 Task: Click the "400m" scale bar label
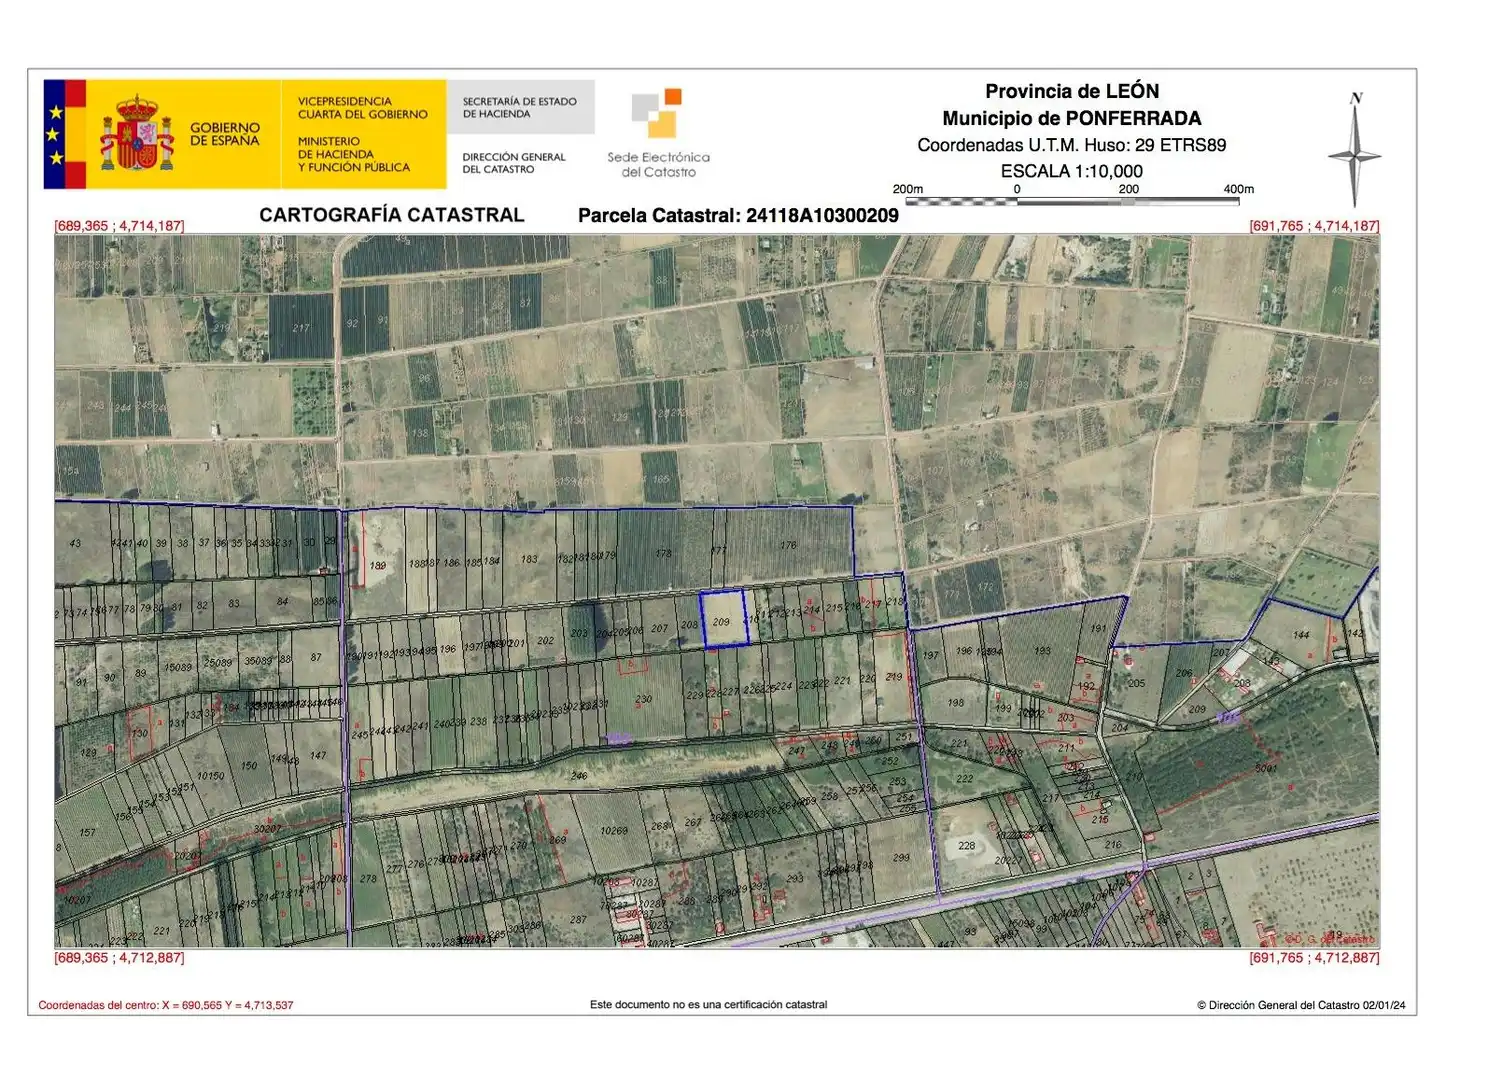click(1239, 189)
